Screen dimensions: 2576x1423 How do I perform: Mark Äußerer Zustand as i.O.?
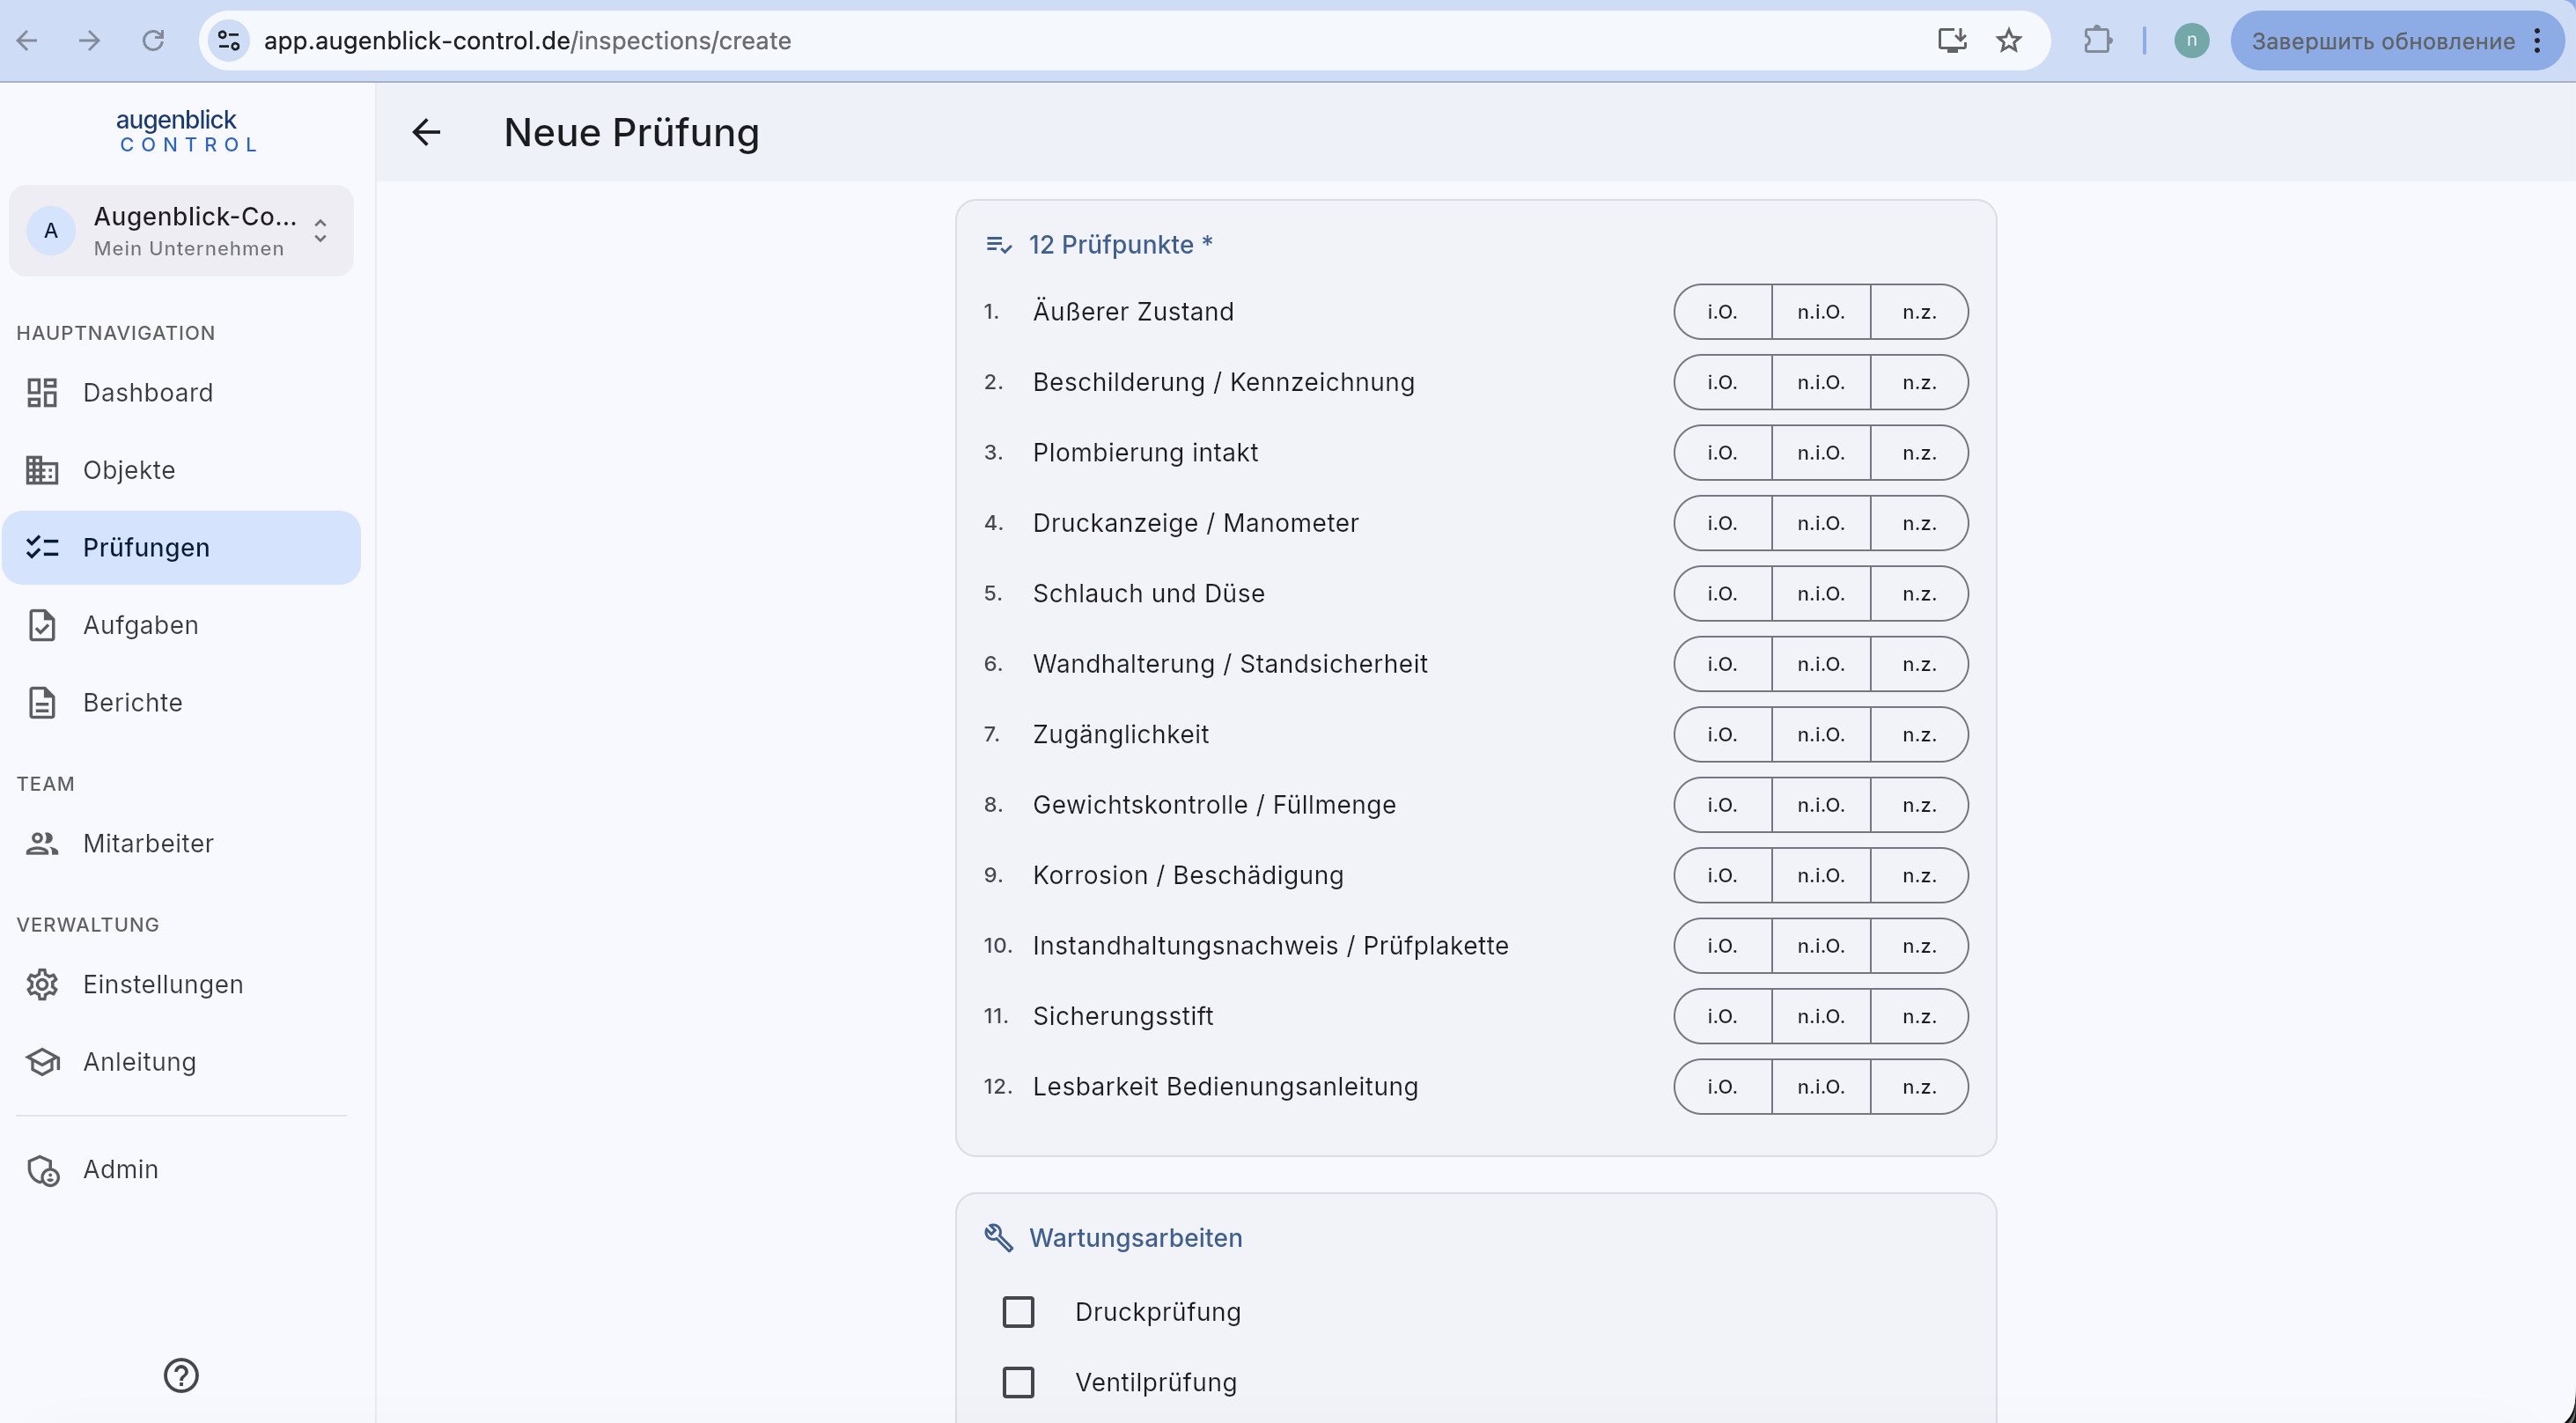point(1722,312)
